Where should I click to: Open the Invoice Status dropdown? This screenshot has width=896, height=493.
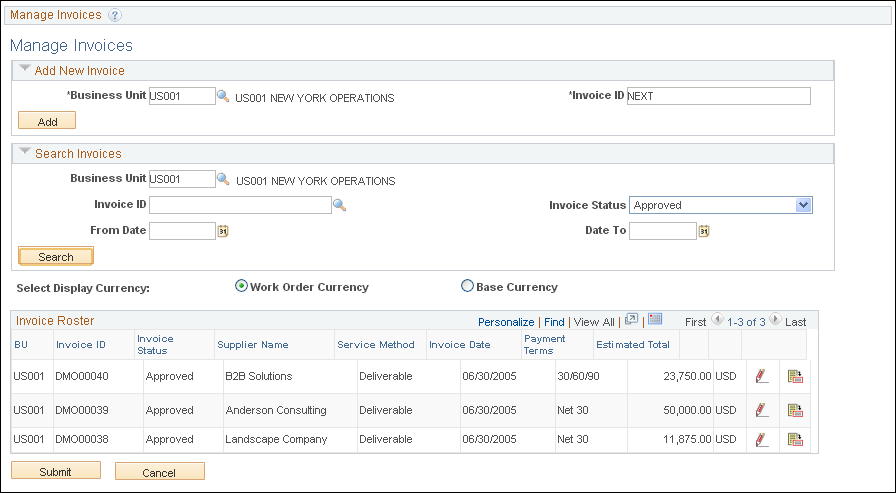(721, 205)
